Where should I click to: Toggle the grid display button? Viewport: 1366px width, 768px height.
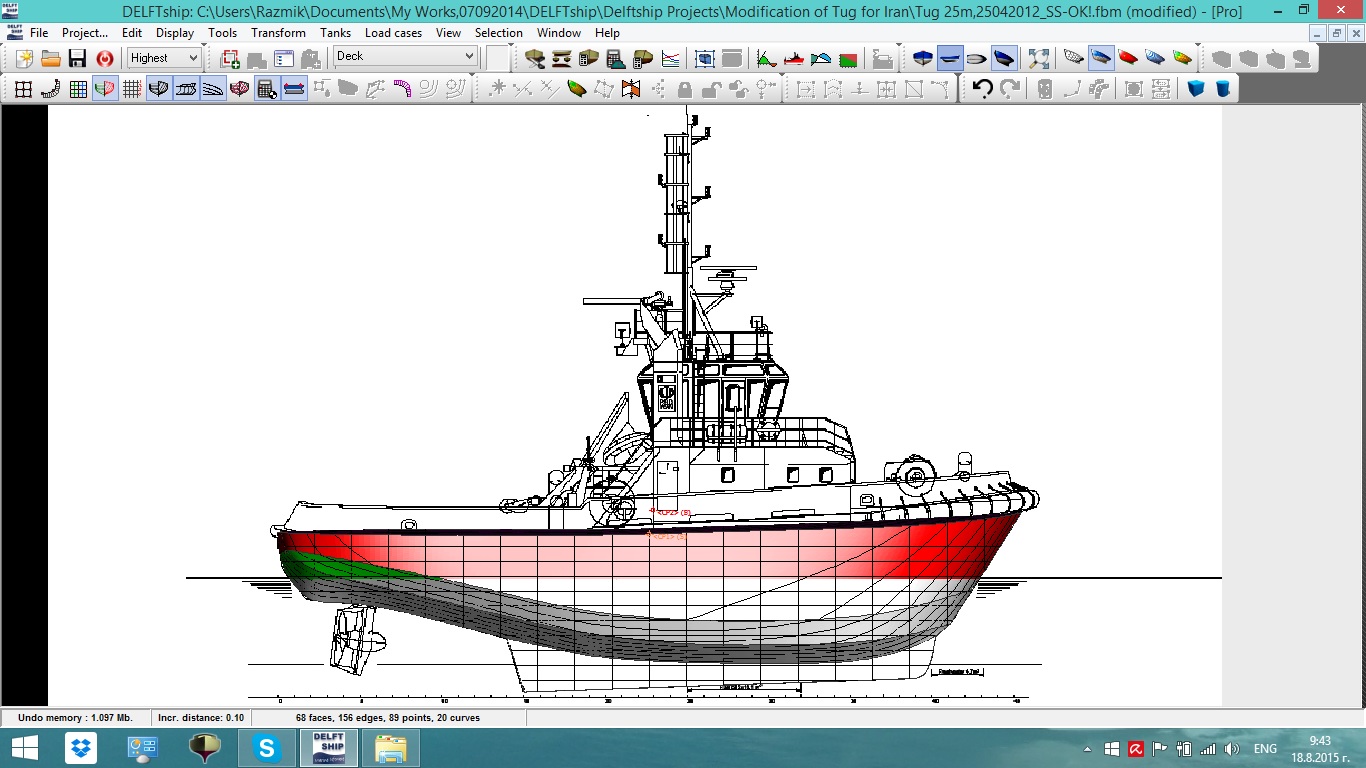pos(131,89)
